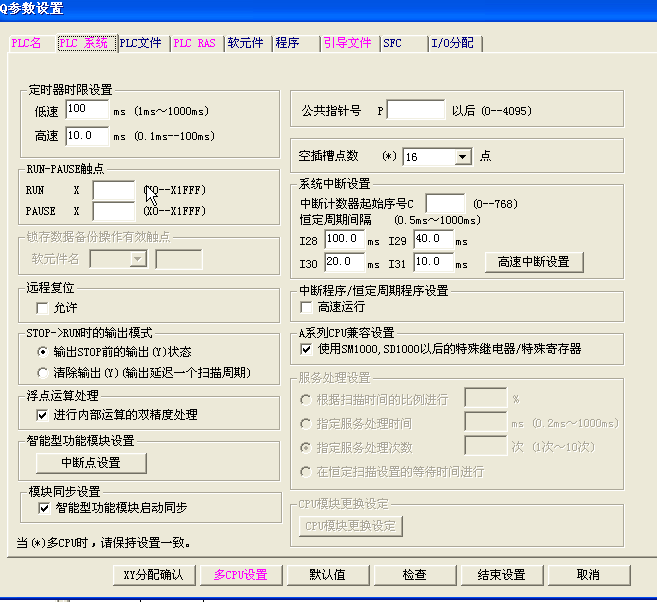Image resolution: width=657 pixels, height=602 pixels.
Task: Select 清除输出(Y) radio option
Action: pos(42,372)
